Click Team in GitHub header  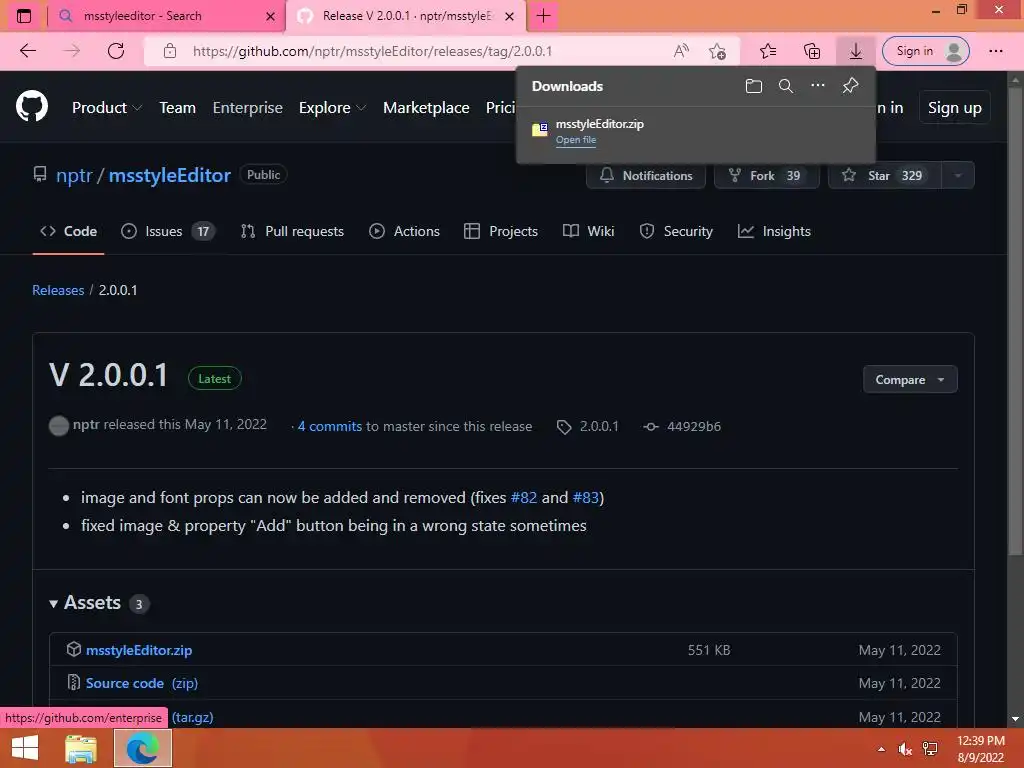178,108
